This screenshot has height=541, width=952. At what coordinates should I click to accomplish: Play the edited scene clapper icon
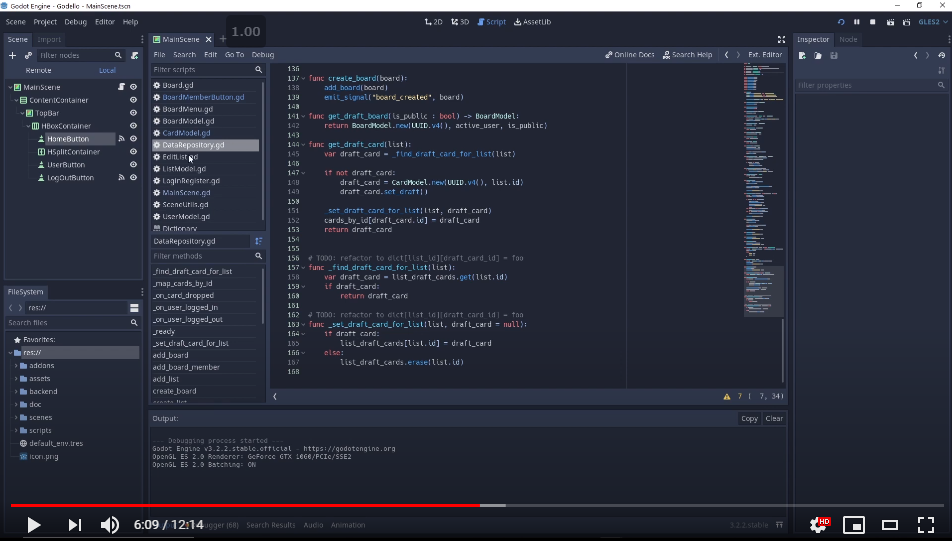(890, 22)
